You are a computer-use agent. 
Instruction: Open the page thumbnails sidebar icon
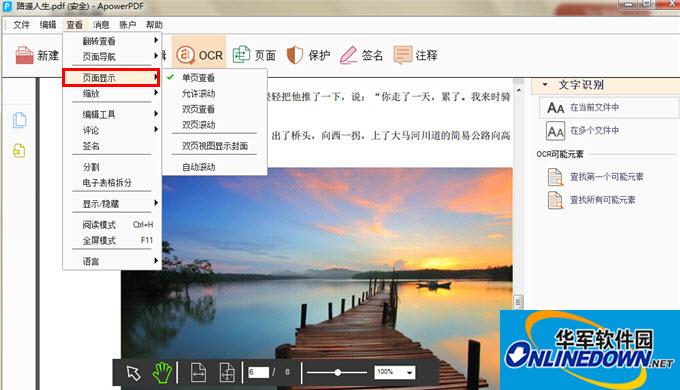click(19, 120)
